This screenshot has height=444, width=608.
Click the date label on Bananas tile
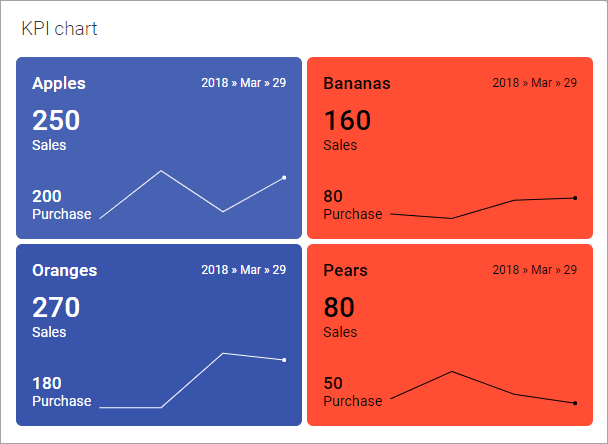pyautogui.click(x=534, y=82)
